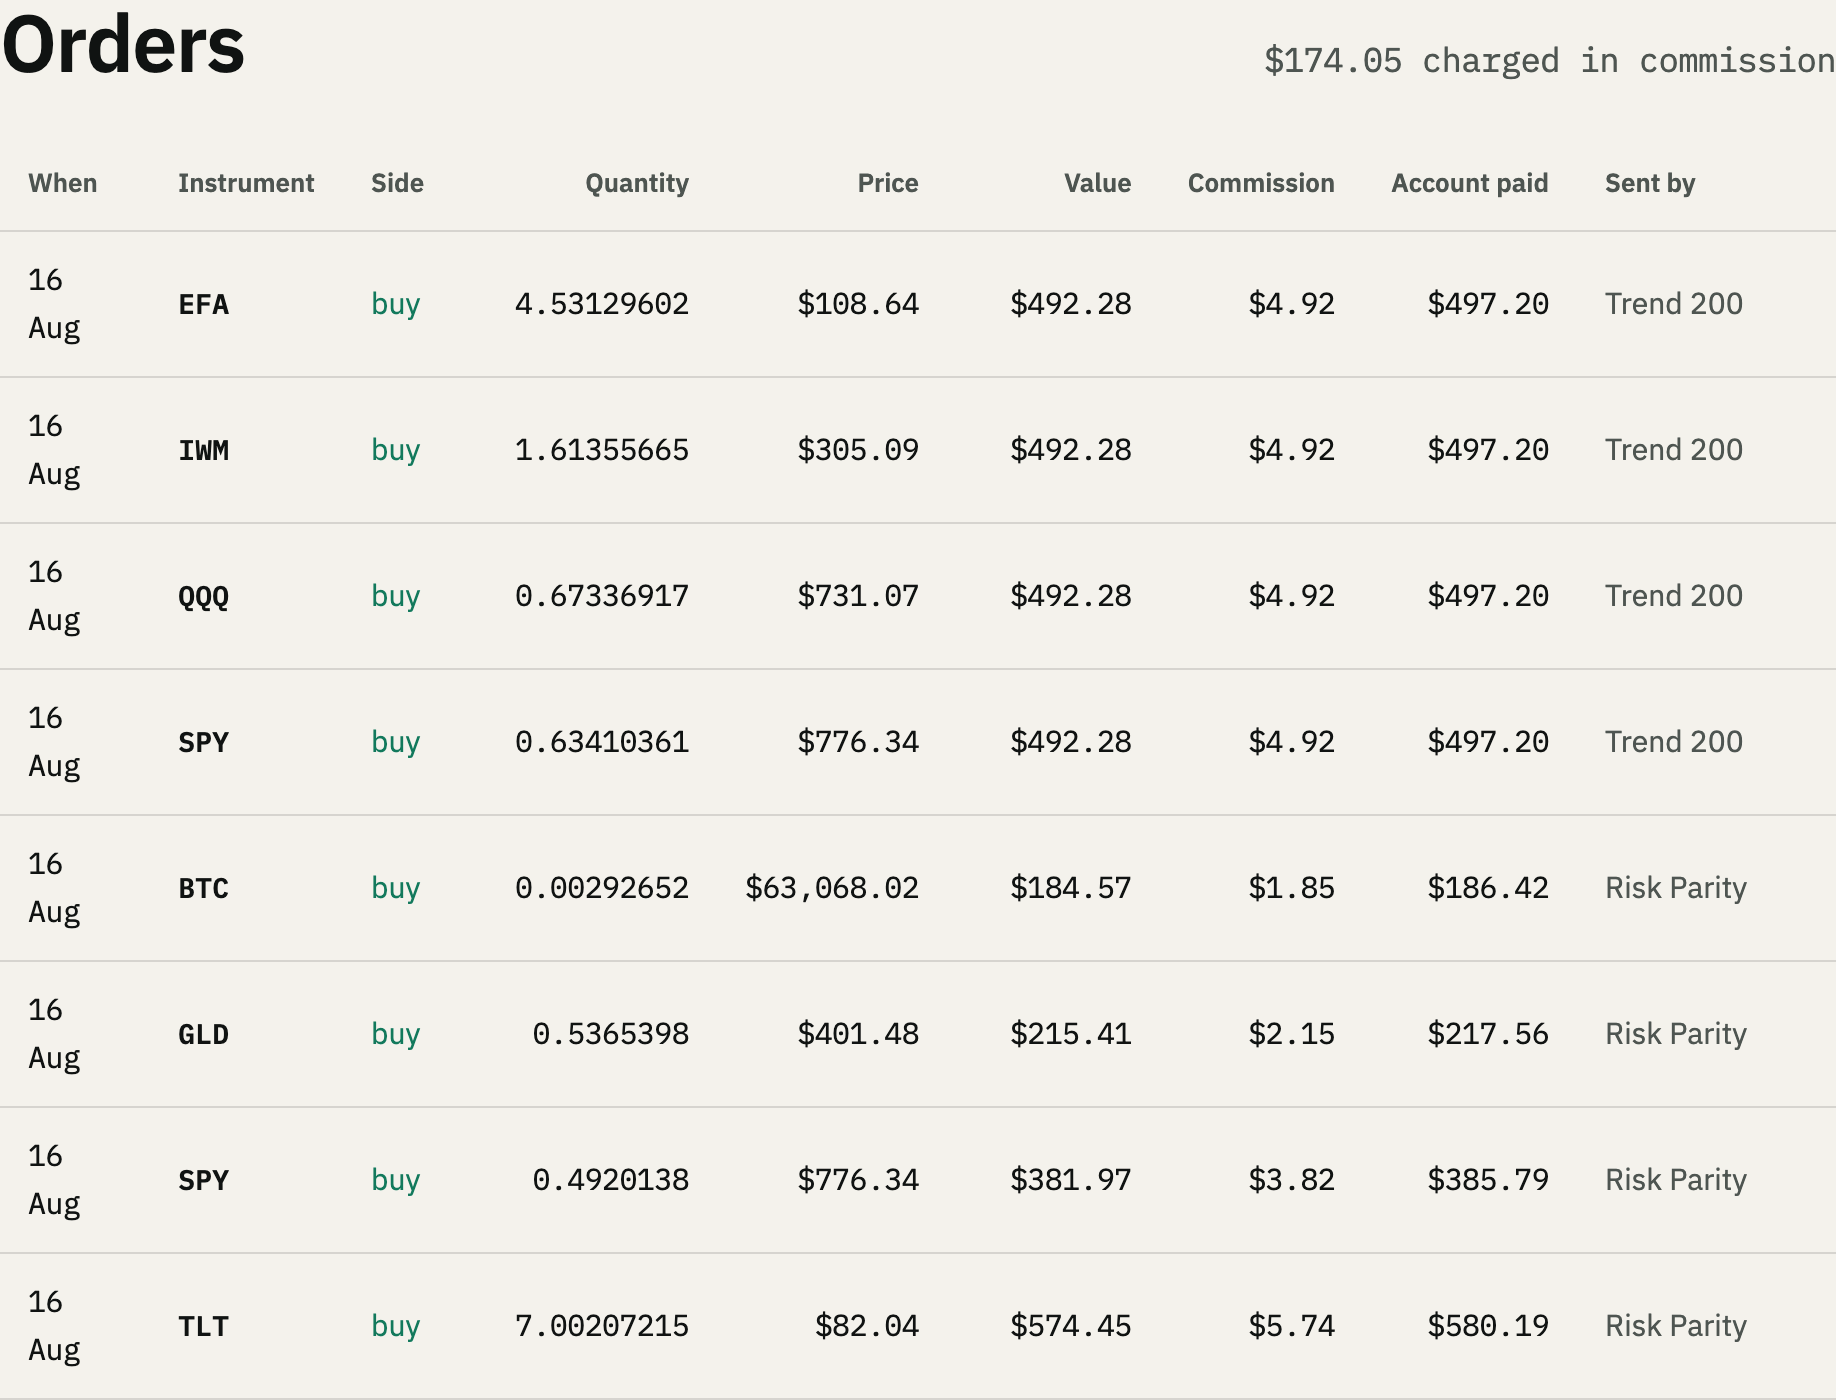The height and width of the screenshot is (1400, 1836).
Task: Open Risk Parity strategy in BTC row
Action: click(1676, 888)
